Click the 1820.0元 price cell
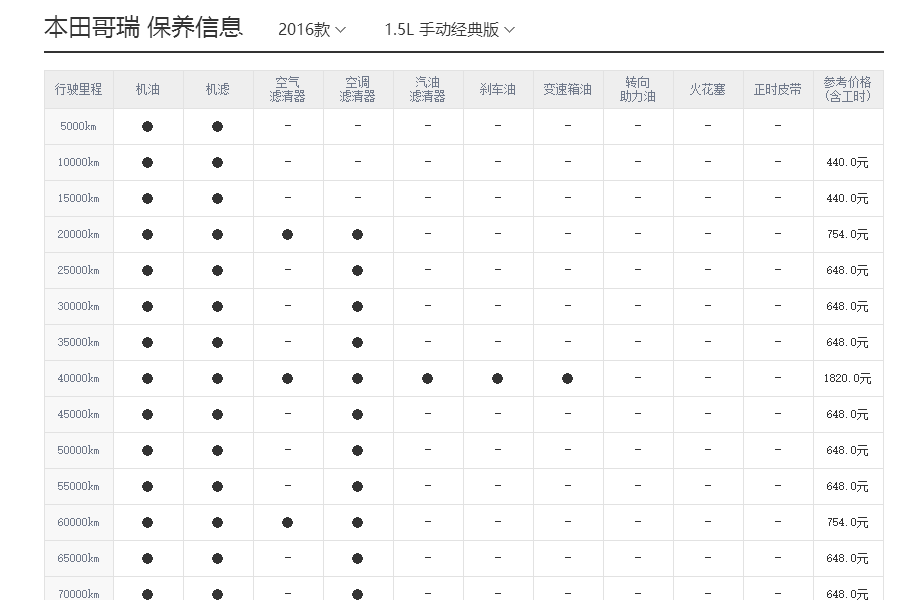 pyautogui.click(x=848, y=379)
